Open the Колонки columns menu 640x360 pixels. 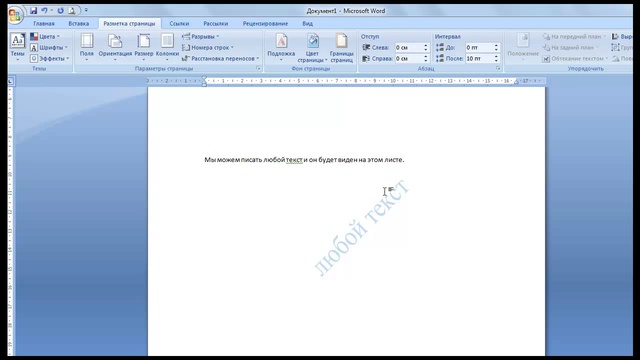click(167, 48)
